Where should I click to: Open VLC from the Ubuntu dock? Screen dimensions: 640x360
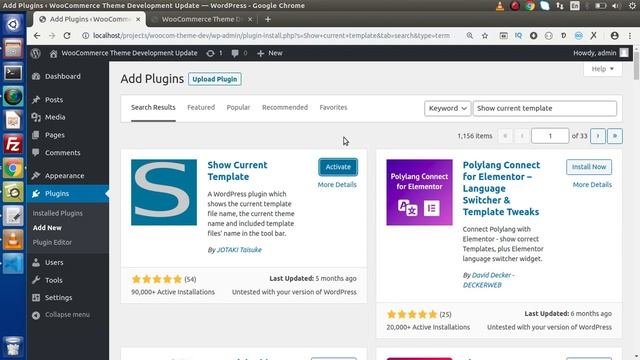pos(13,240)
